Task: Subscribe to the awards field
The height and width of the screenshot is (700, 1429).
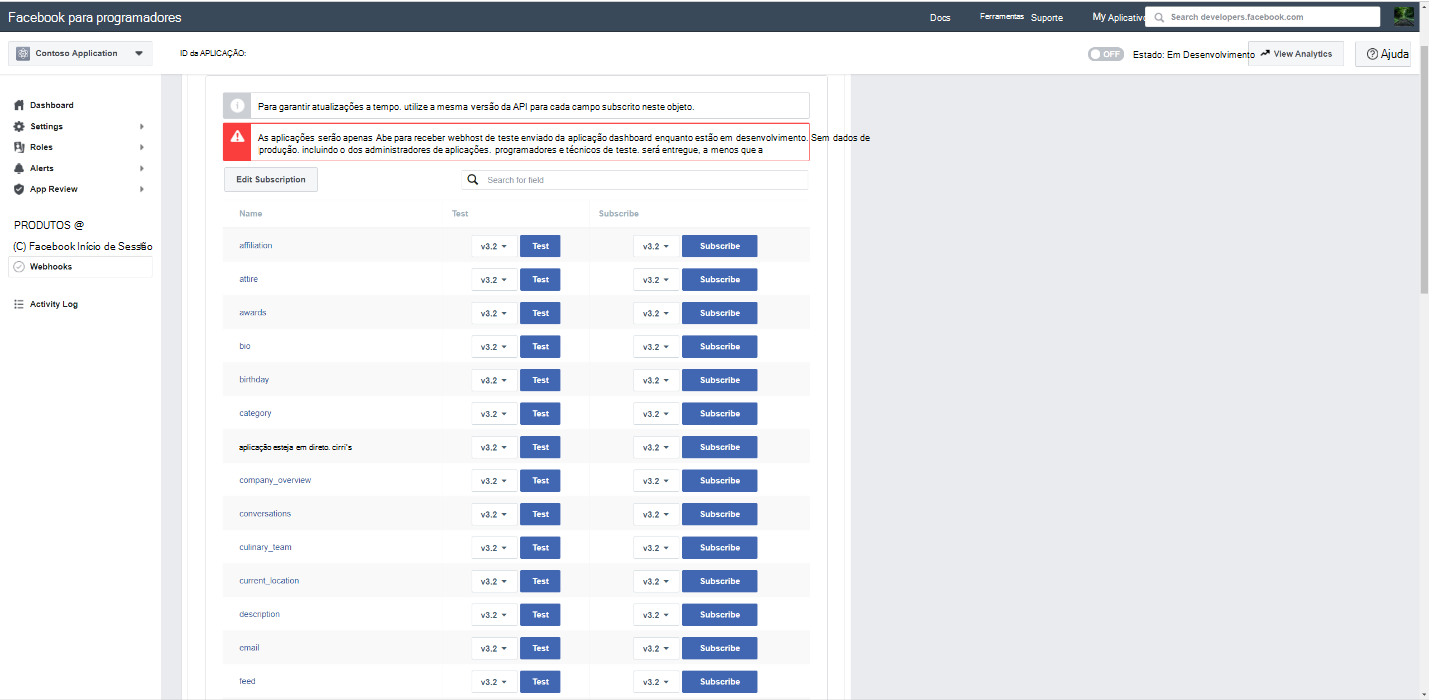Action: [719, 313]
